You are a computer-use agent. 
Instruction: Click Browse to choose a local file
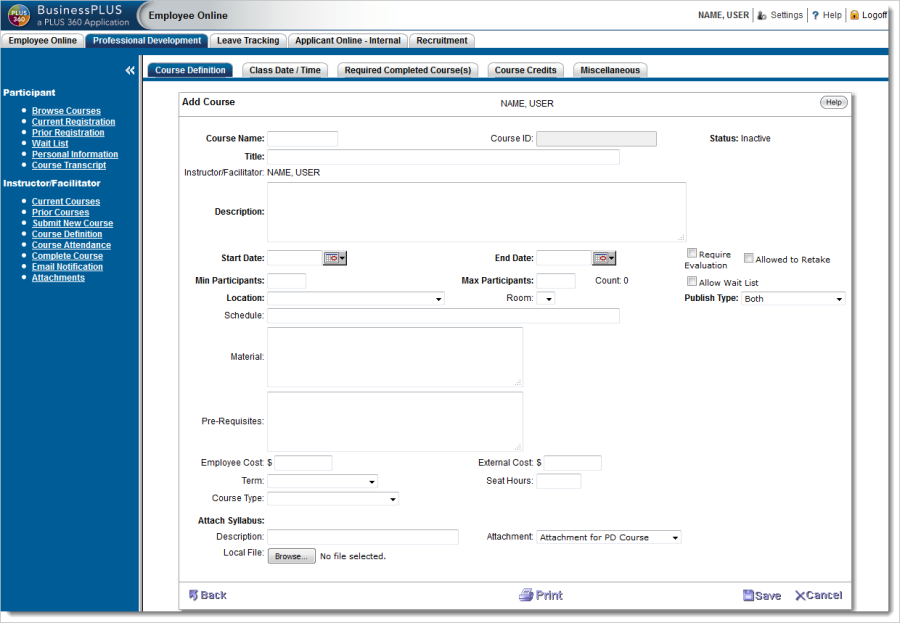291,556
